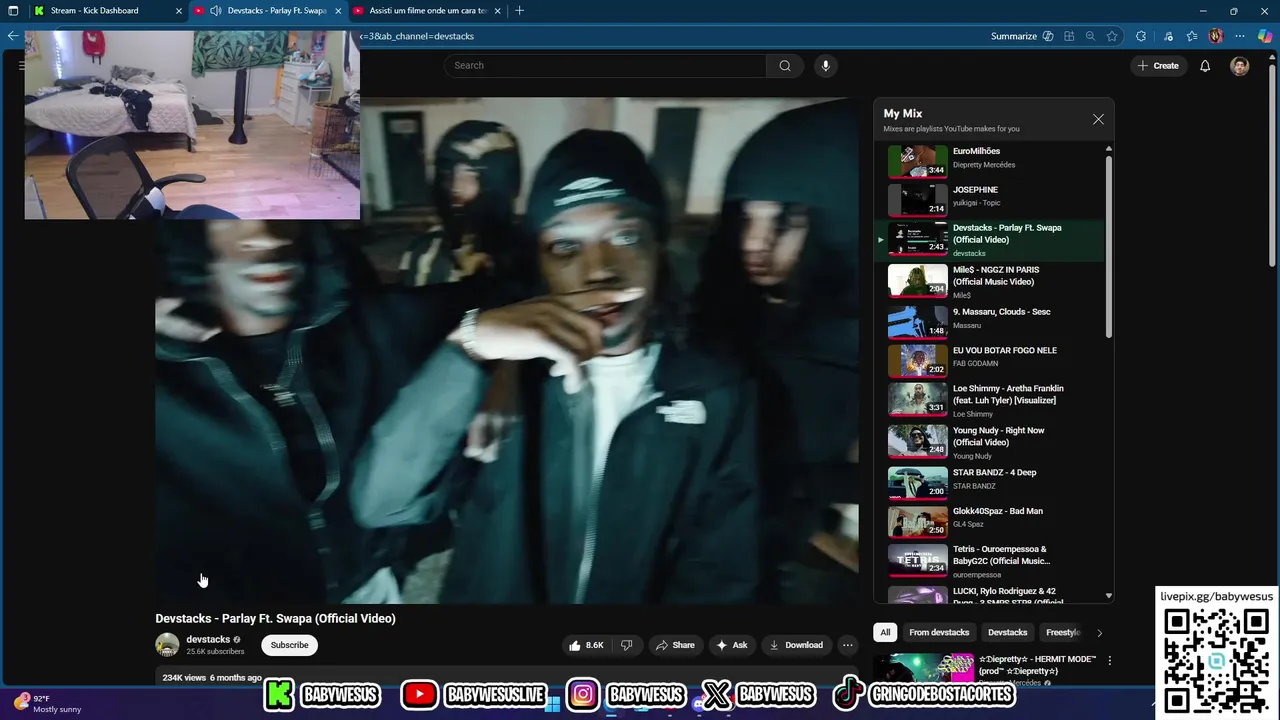Click the Download button

pyautogui.click(x=796, y=645)
